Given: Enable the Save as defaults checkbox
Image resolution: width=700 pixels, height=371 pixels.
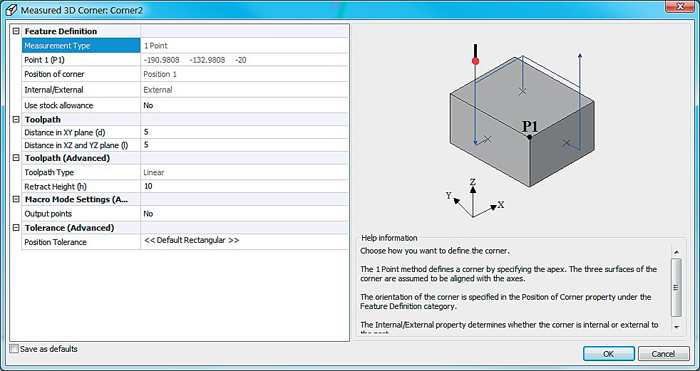Looking at the screenshot, I should 15,349.
